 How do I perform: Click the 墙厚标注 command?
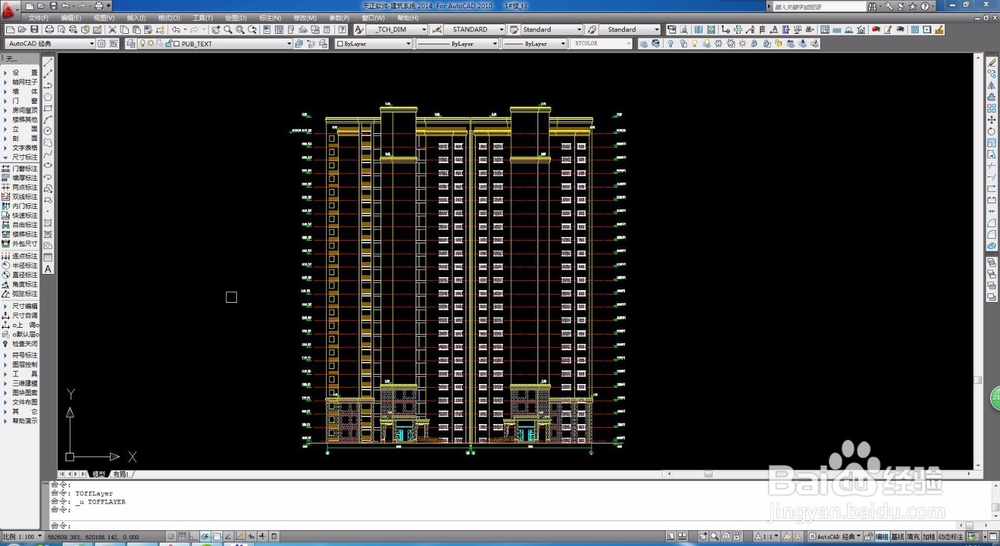tap(20, 178)
